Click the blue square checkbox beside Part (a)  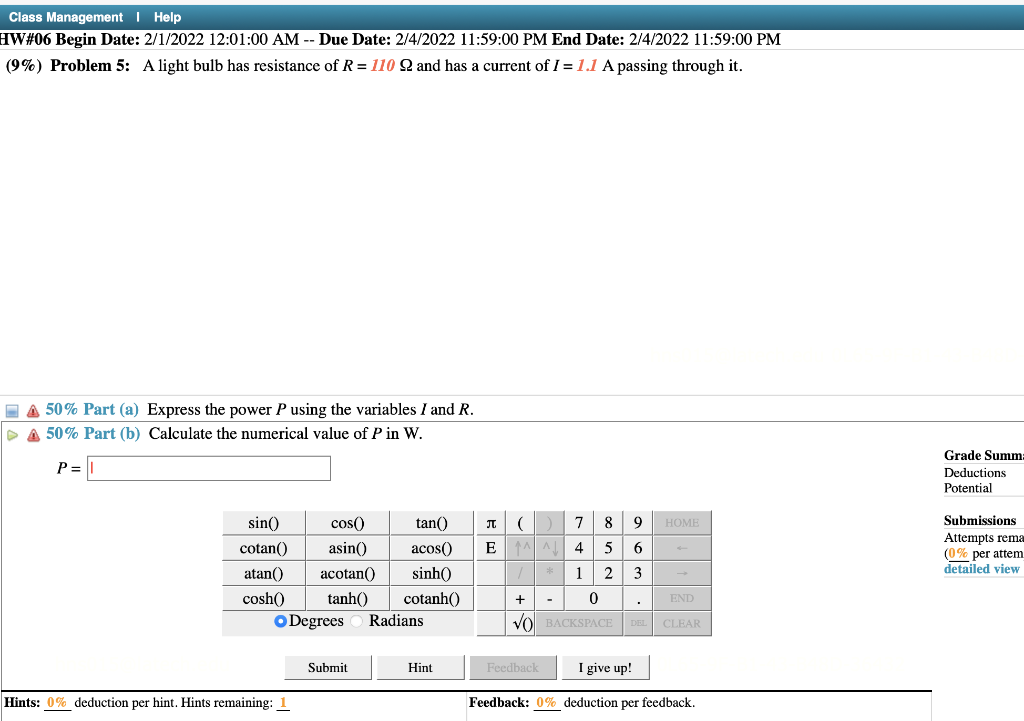11,409
